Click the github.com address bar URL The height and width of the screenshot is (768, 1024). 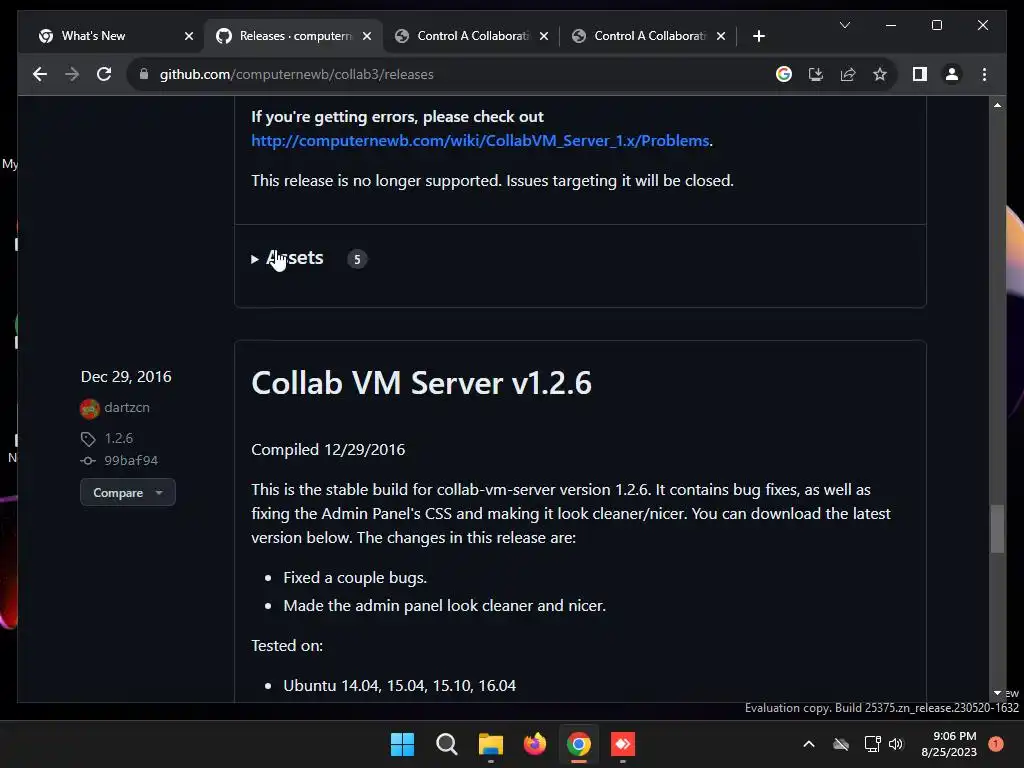coord(296,74)
